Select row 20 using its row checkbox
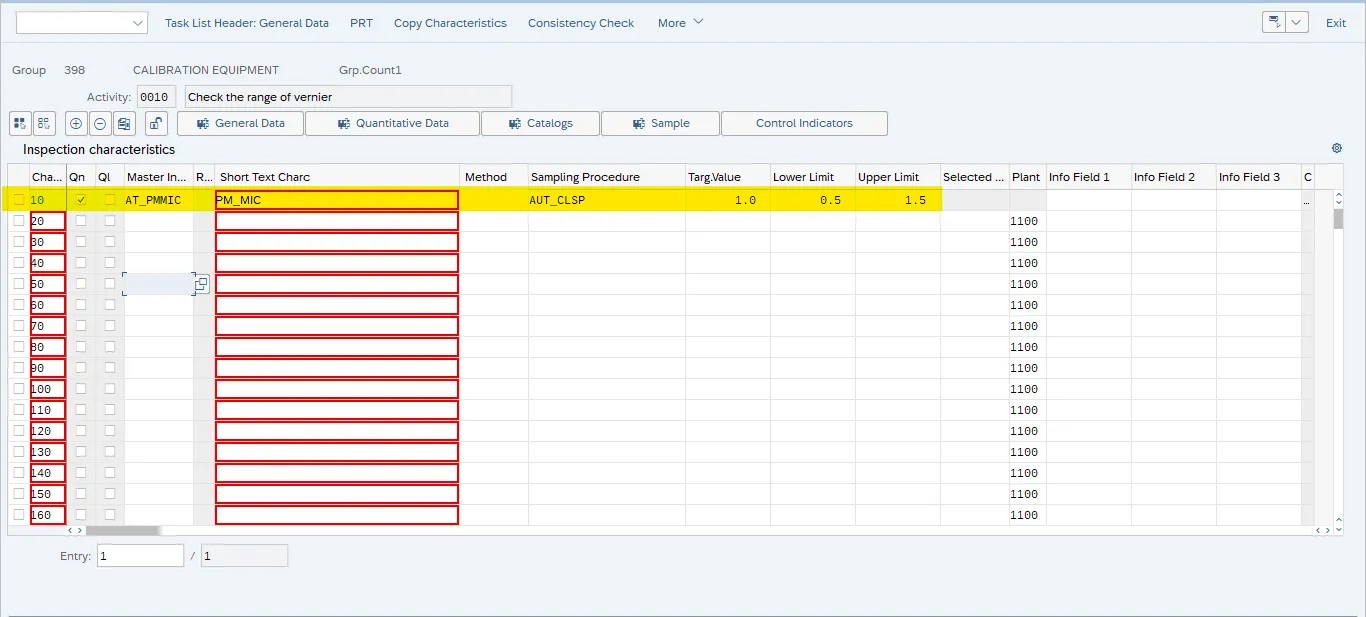 [x=19, y=221]
